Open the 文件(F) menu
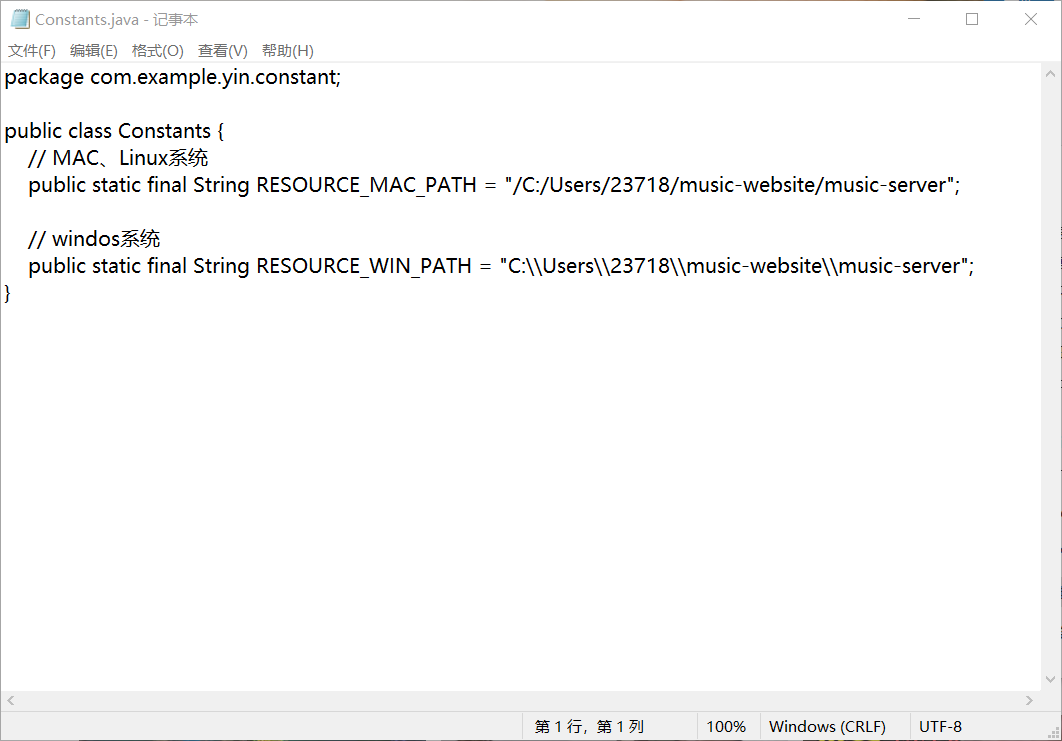The height and width of the screenshot is (741, 1062). click(x=32, y=51)
